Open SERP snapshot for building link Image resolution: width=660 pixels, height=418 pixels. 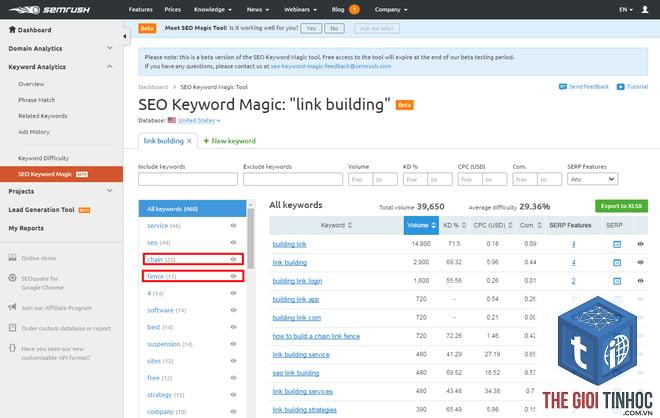pyautogui.click(x=617, y=244)
